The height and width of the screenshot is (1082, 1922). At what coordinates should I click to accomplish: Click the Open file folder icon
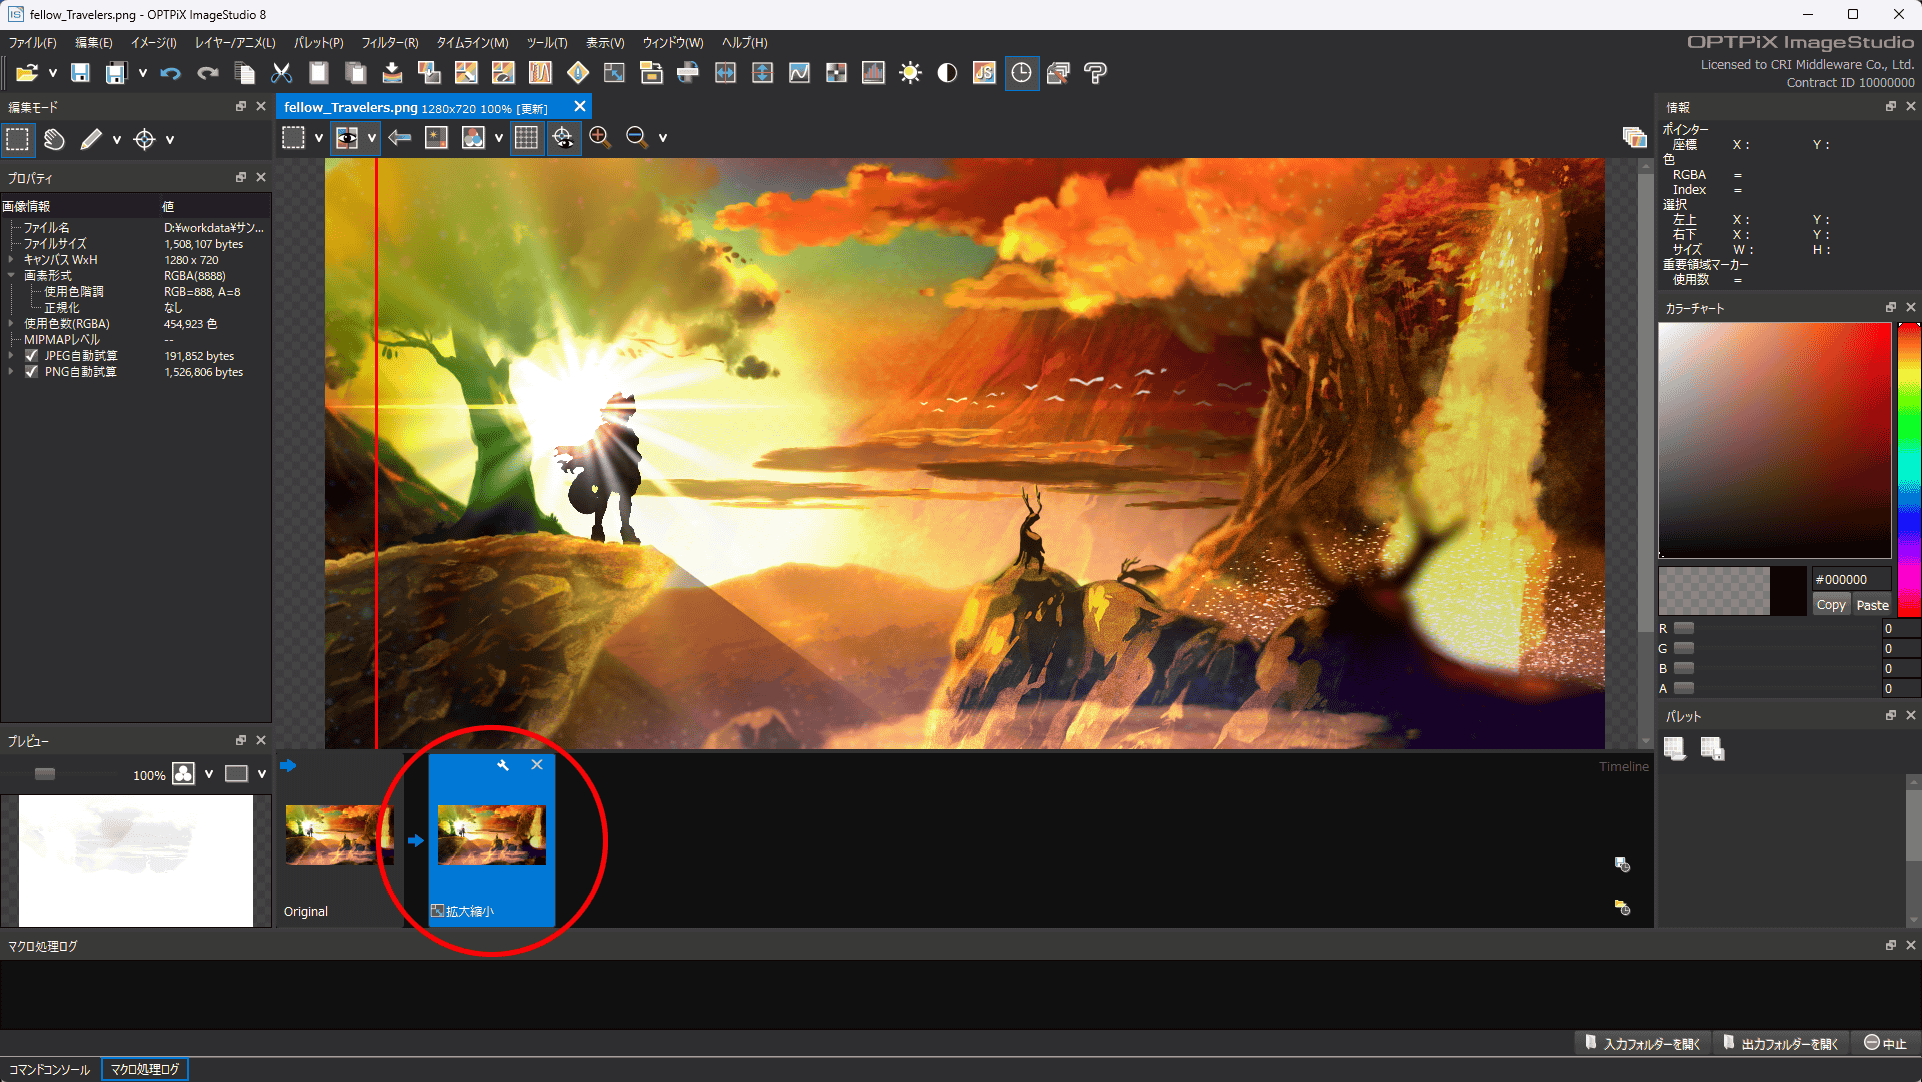coord(27,73)
